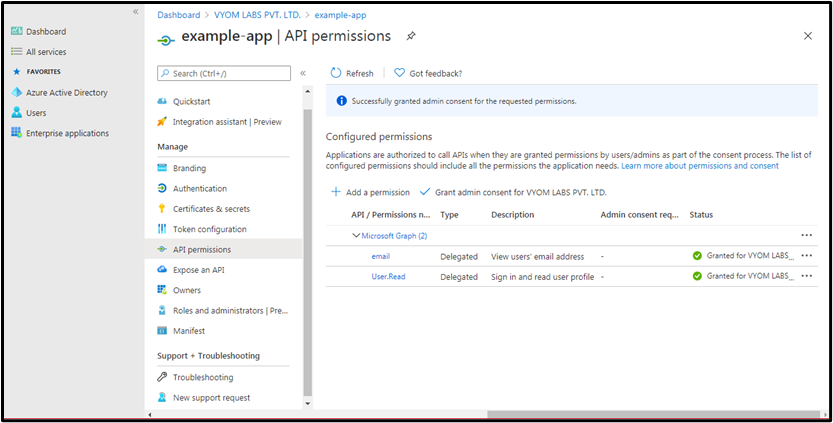Viewport: 833px width, 423px height.
Task: Open Azure Active Directory from favorites
Action: pyautogui.click(x=66, y=92)
